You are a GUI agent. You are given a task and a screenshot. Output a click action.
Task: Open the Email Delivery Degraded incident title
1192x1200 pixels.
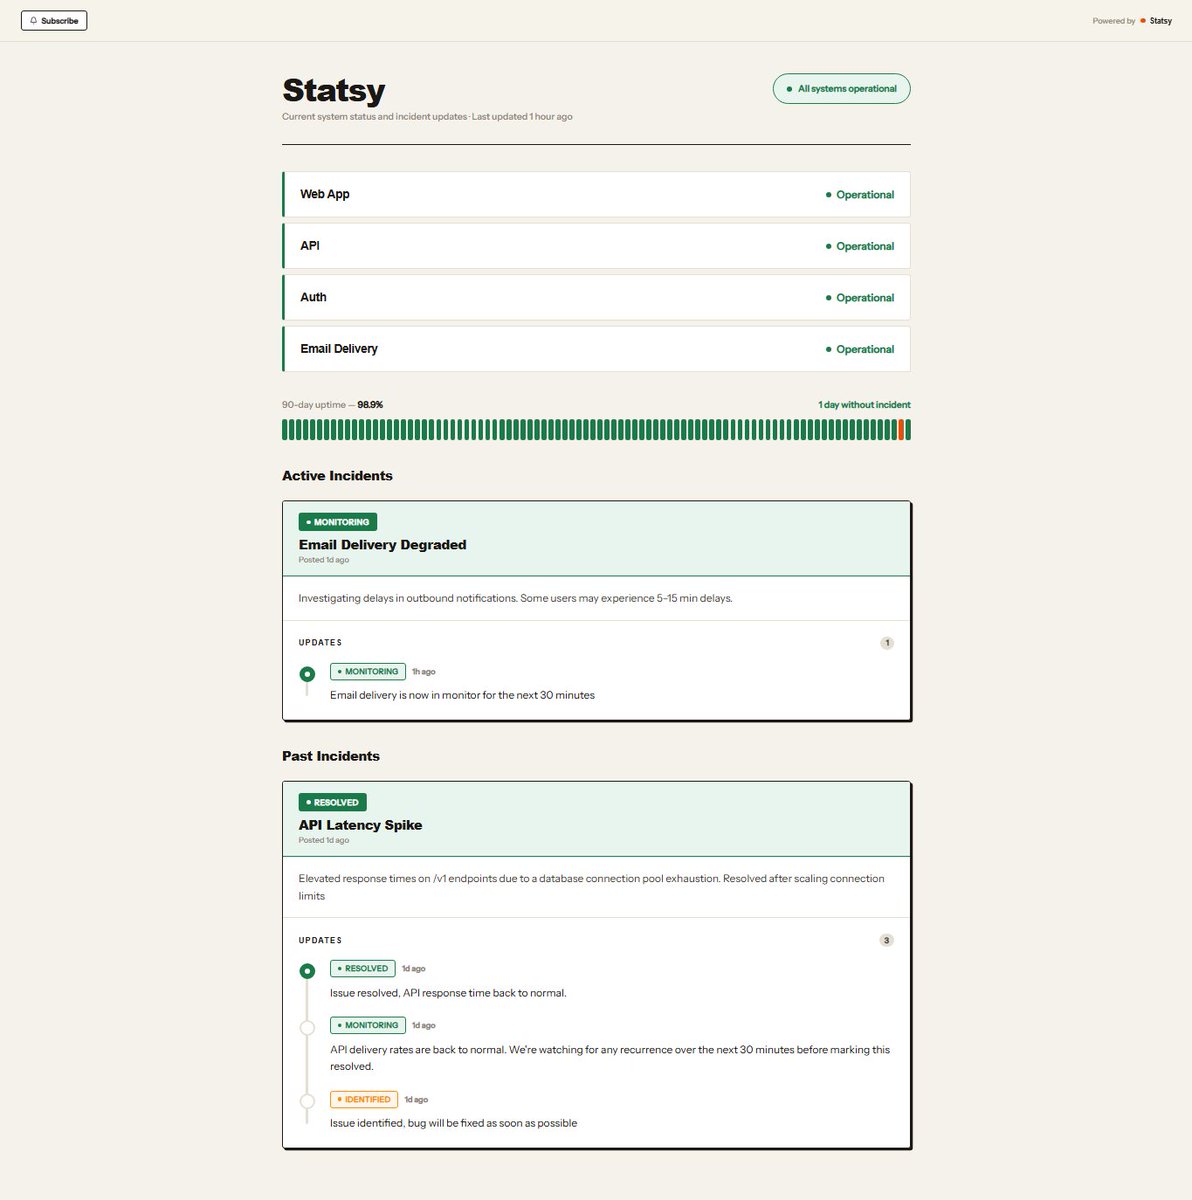coord(382,545)
